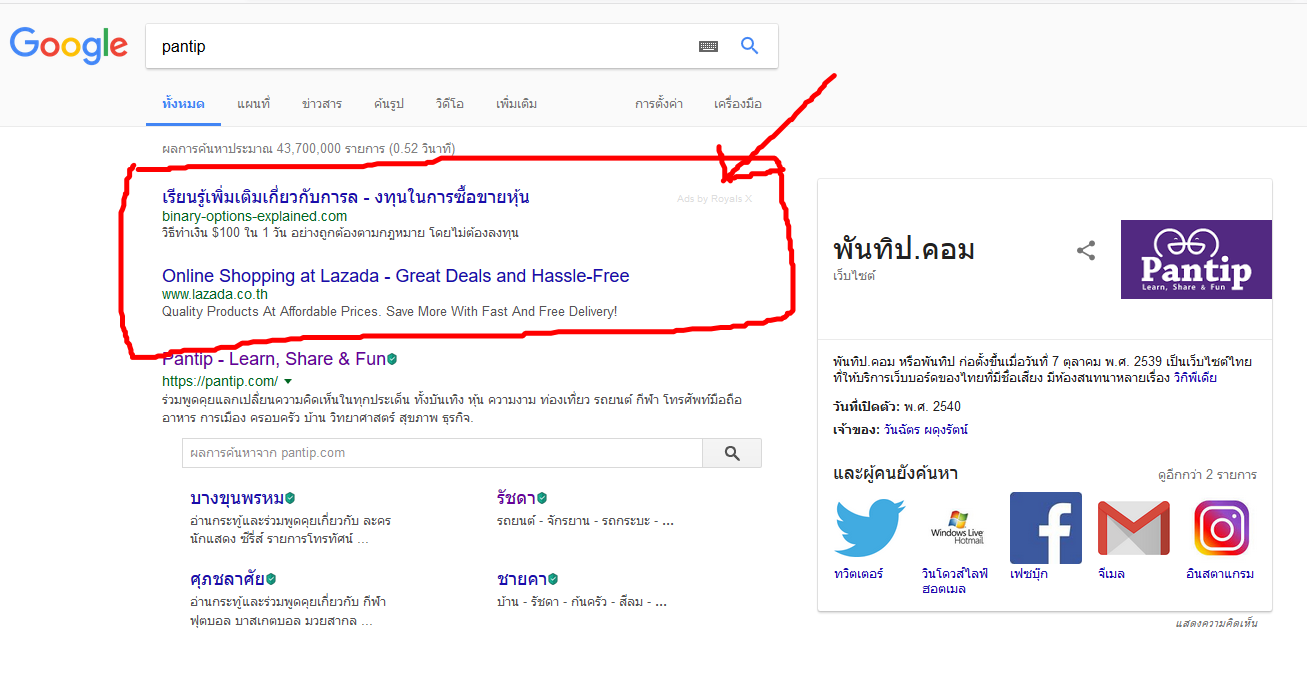Click verified badge beside บางขุนพรหม
The width and height of the screenshot is (1307, 673).
tap(290, 498)
